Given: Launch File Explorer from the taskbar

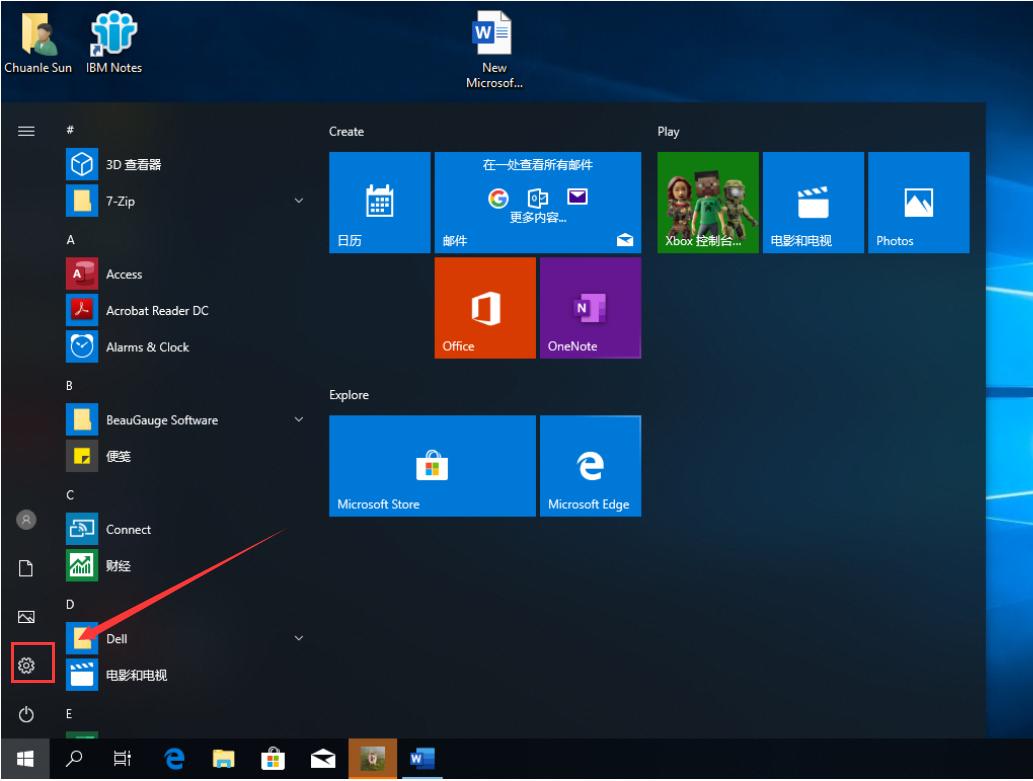Looking at the screenshot, I should [224, 759].
